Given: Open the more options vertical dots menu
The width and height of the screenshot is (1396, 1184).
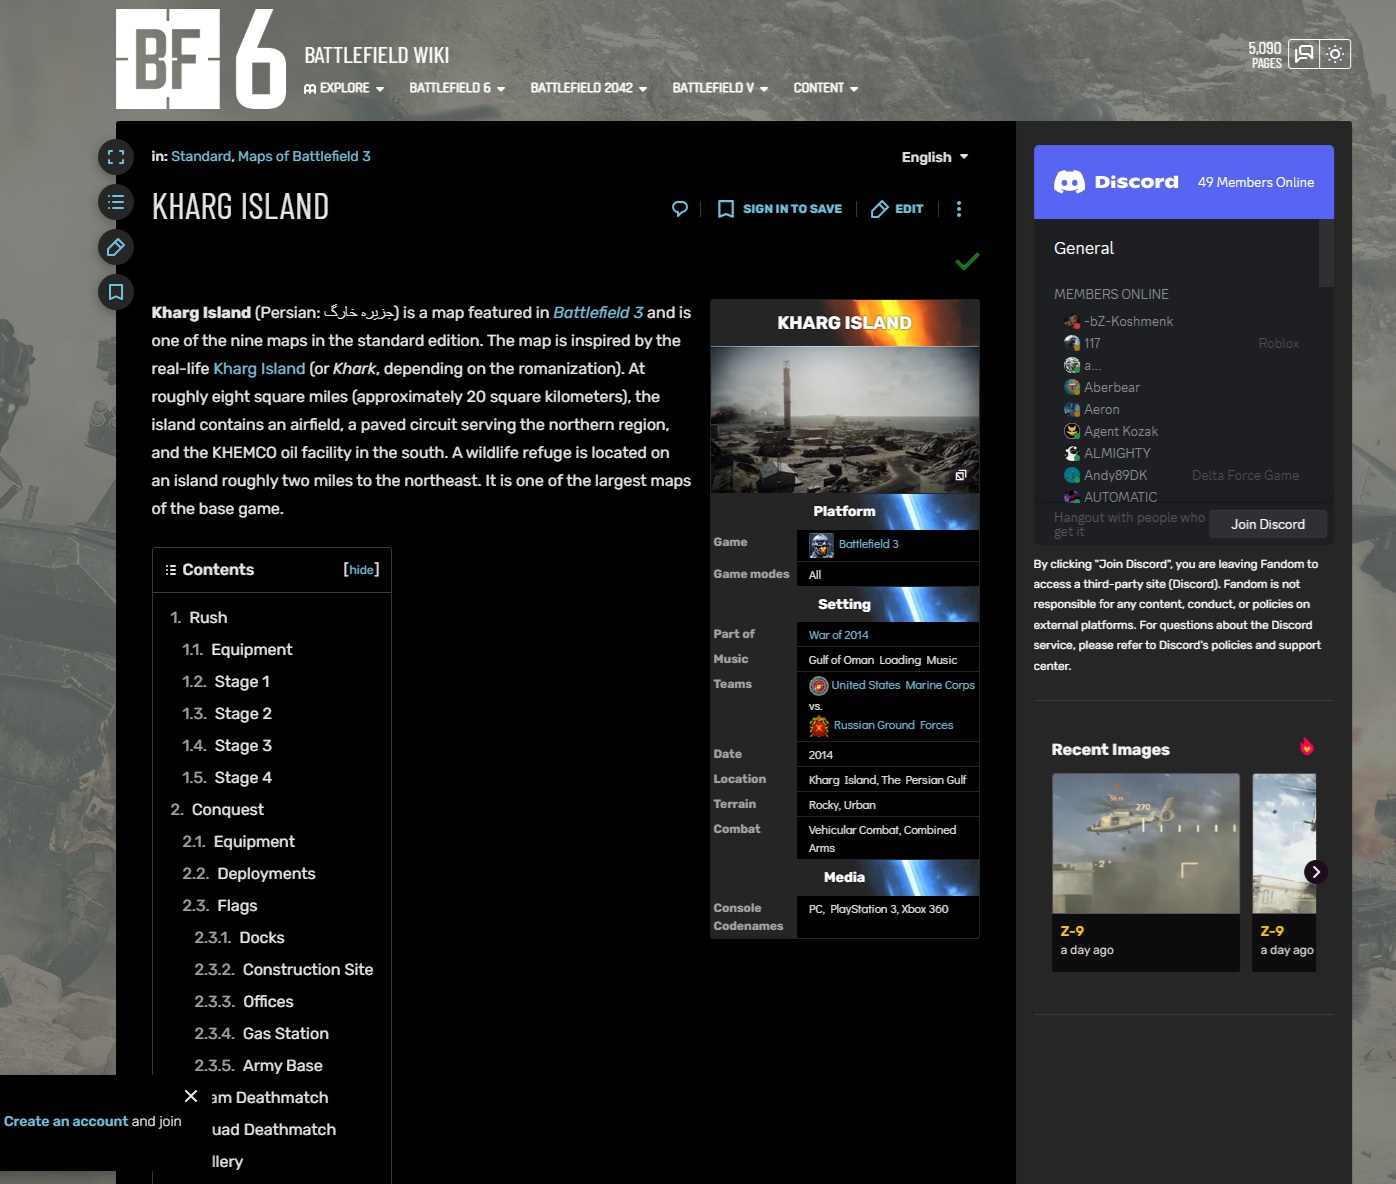Looking at the screenshot, I should click(x=959, y=209).
